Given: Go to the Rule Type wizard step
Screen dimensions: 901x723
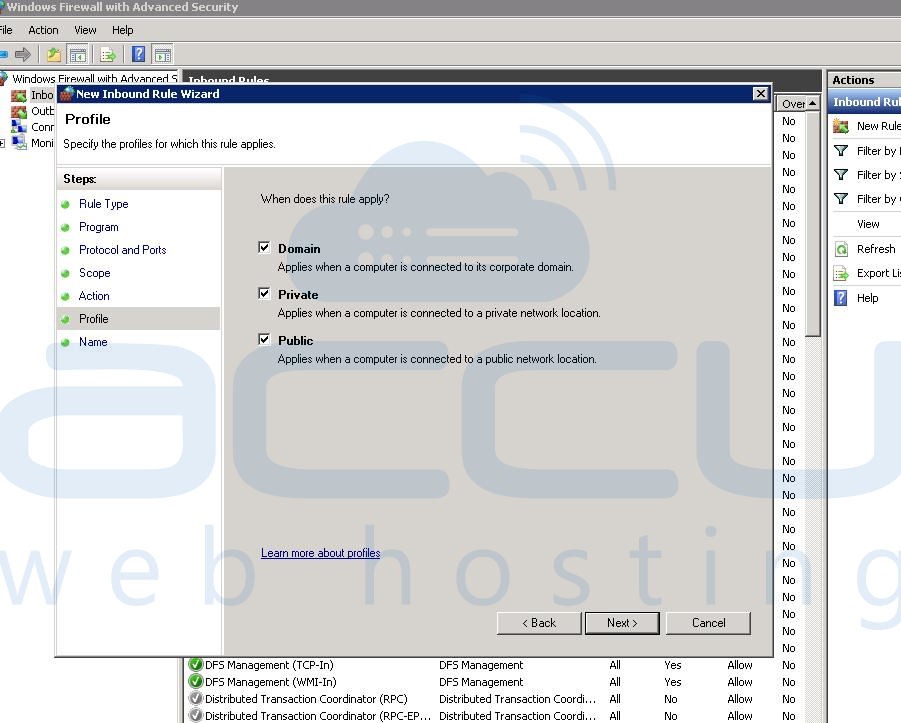Looking at the screenshot, I should [x=103, y=204].
